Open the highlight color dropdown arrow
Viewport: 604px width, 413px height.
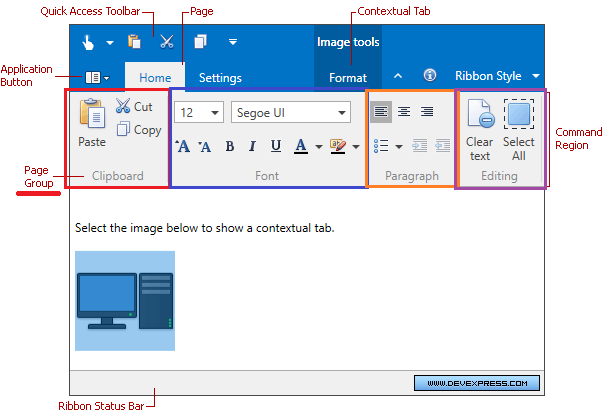point(356,147)
